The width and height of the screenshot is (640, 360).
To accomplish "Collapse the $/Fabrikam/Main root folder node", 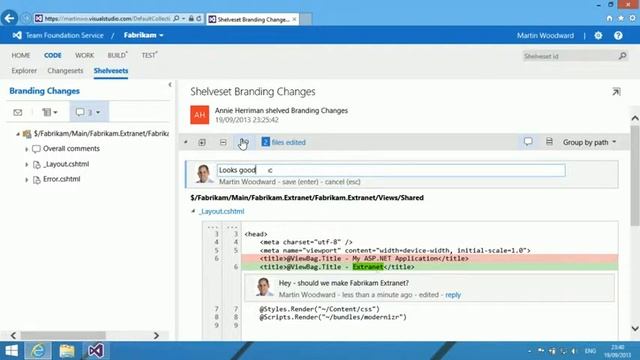I will point(18,134).
